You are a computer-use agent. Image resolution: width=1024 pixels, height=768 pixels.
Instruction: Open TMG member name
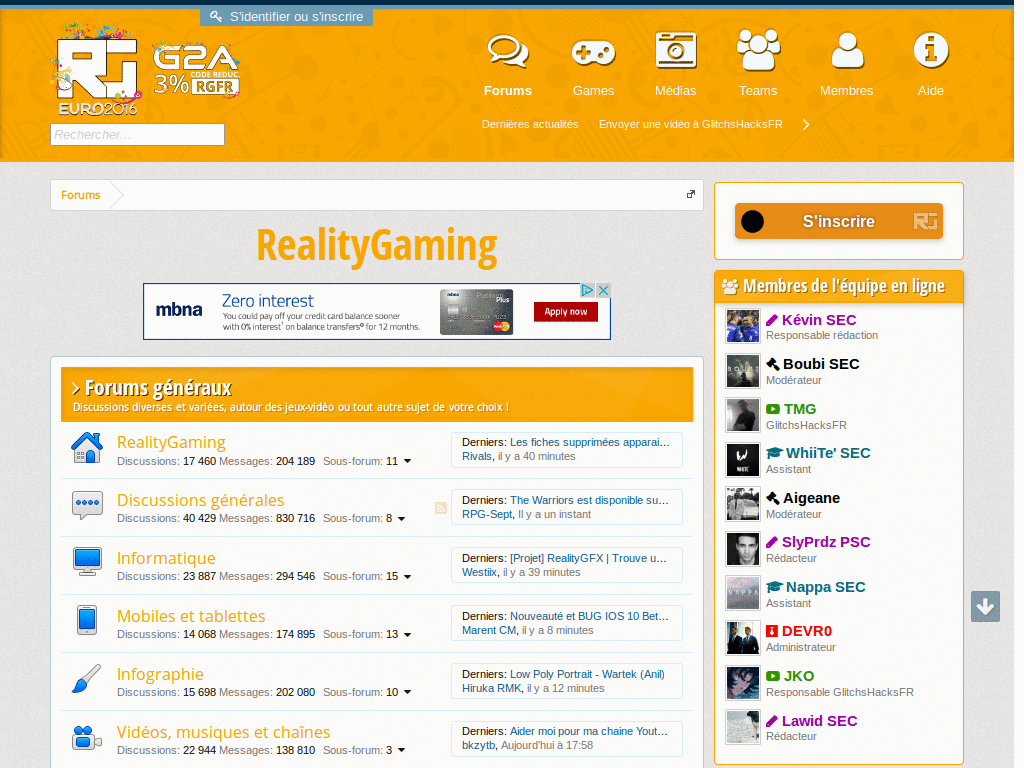coord(800,409)
